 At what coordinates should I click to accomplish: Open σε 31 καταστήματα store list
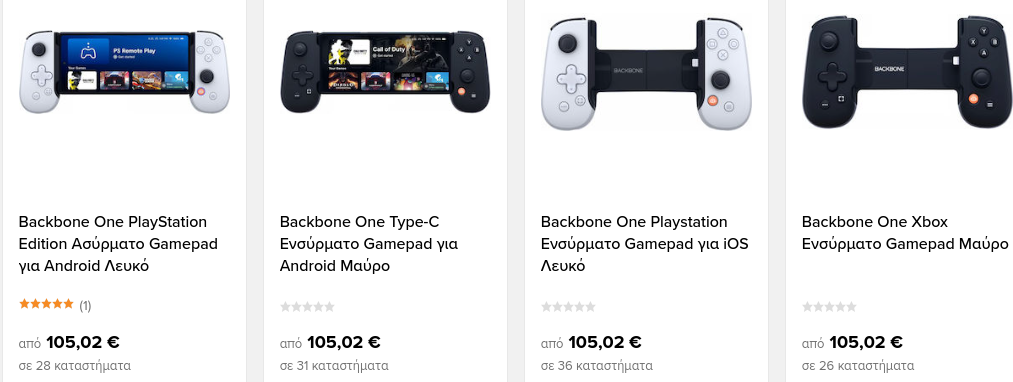(x=334, y=366)
